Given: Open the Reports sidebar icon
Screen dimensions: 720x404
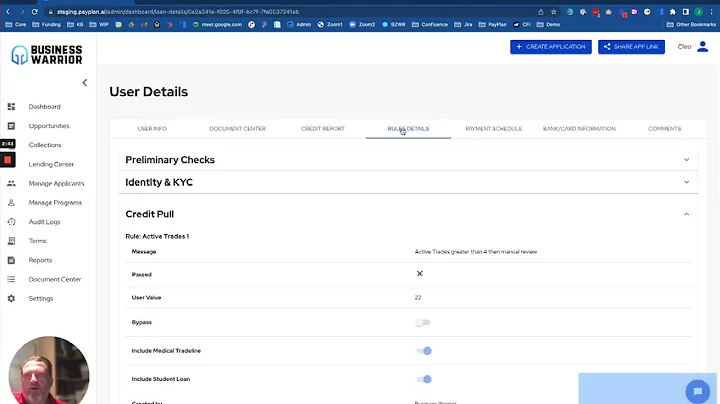Looking at the screenshot, I should pos(10,260).
